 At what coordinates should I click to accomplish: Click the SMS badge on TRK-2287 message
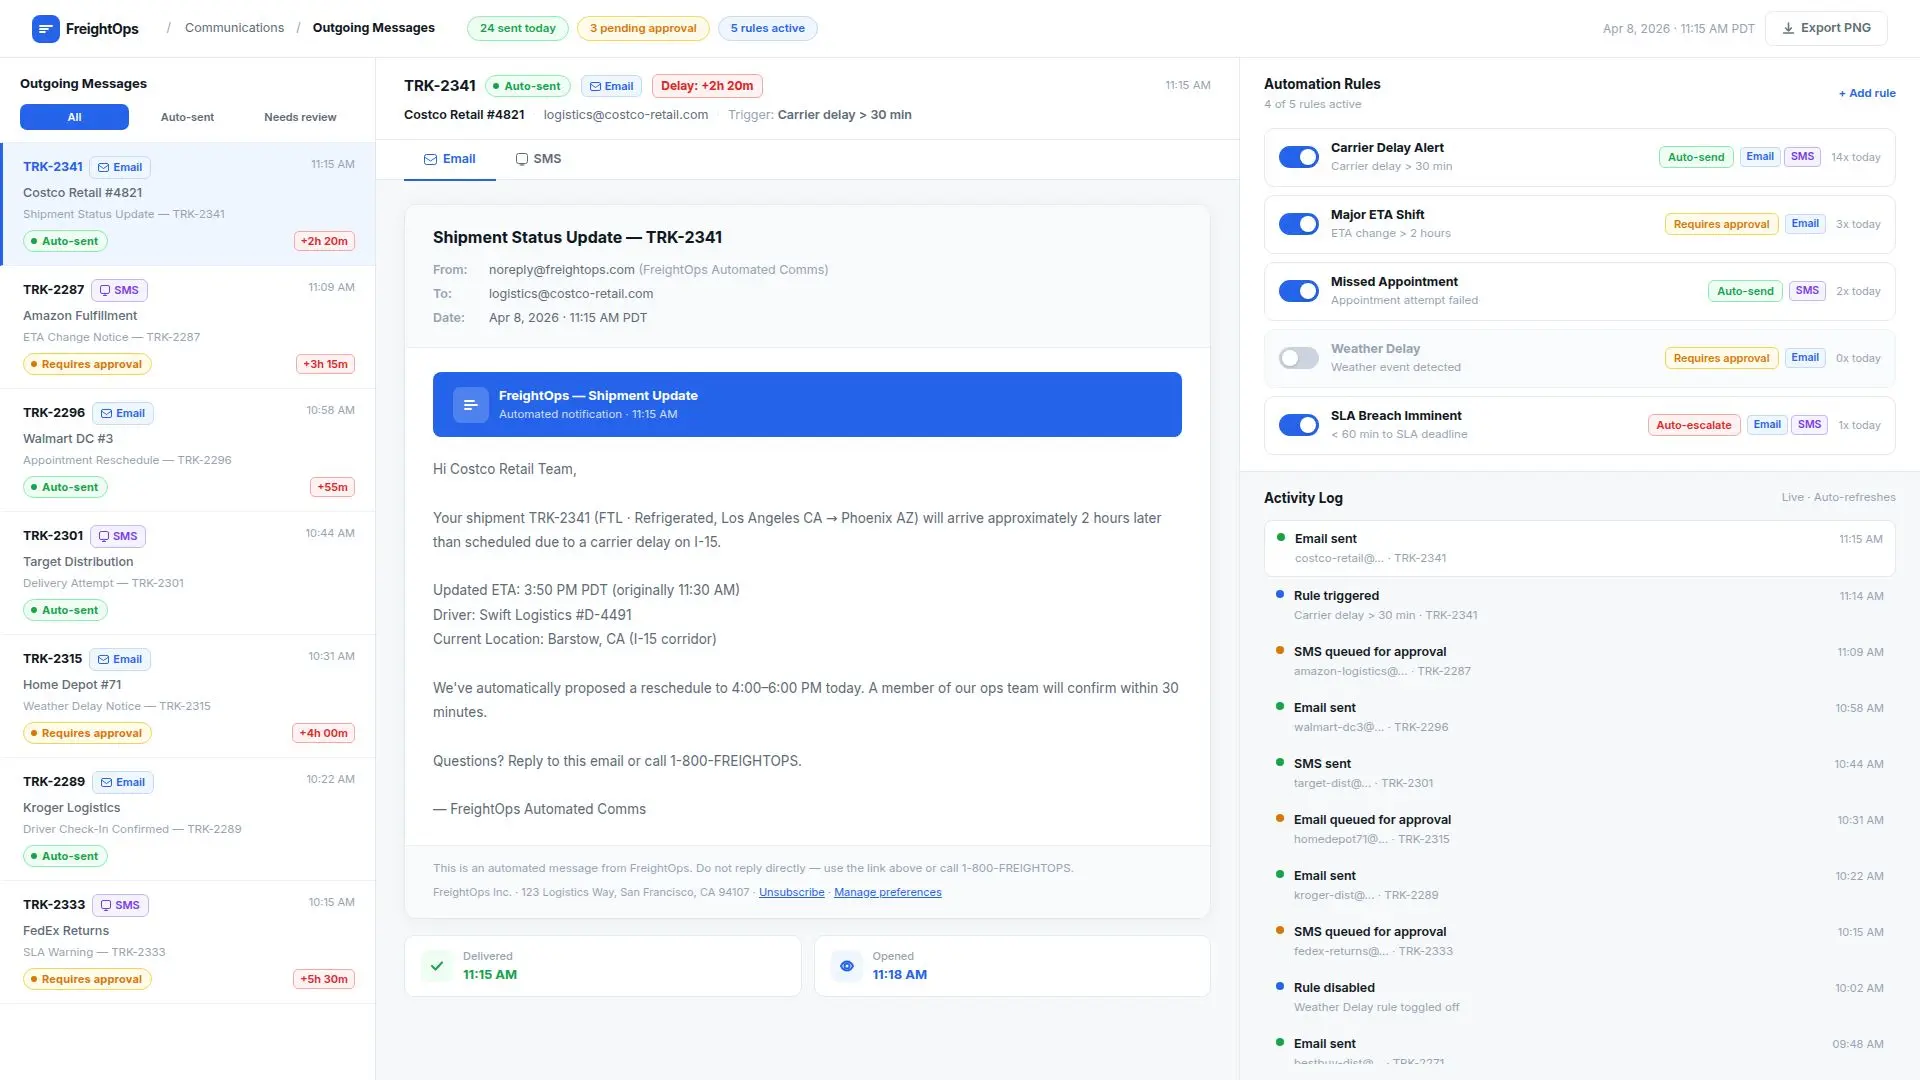tap(119, 290)
